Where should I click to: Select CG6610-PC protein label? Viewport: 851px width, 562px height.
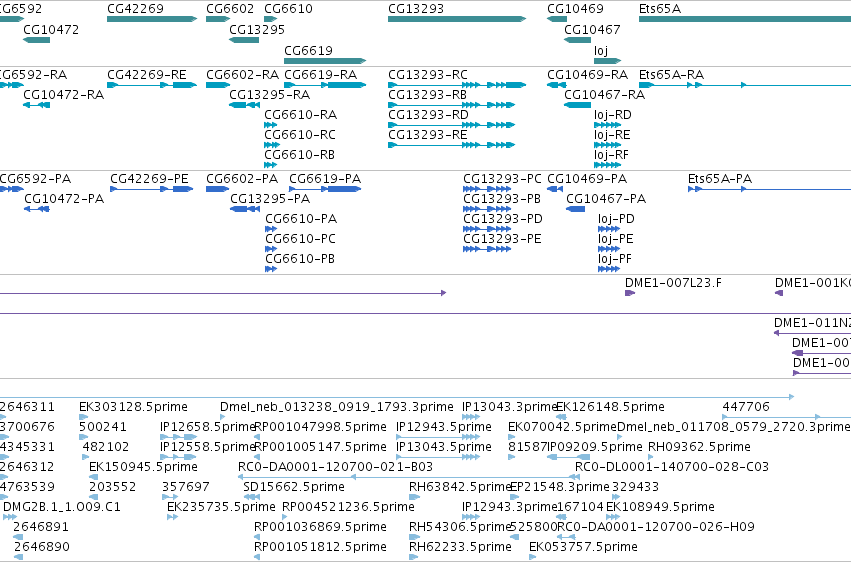(300, 239)
